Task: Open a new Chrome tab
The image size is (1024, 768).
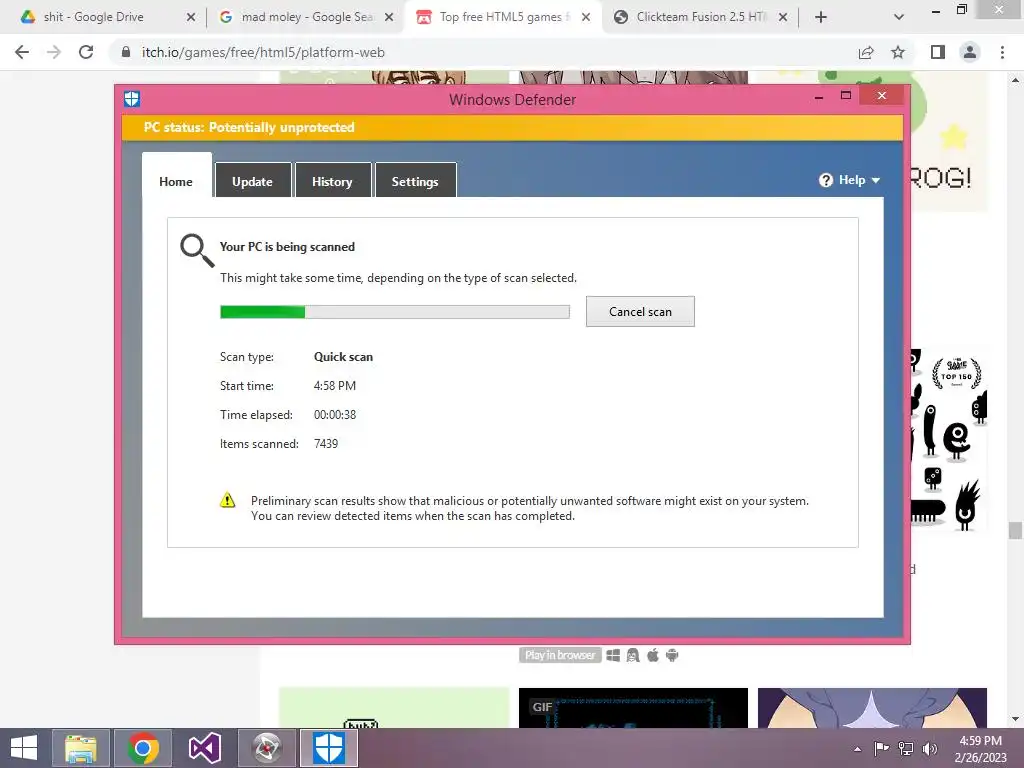Action: coord(821,18)
